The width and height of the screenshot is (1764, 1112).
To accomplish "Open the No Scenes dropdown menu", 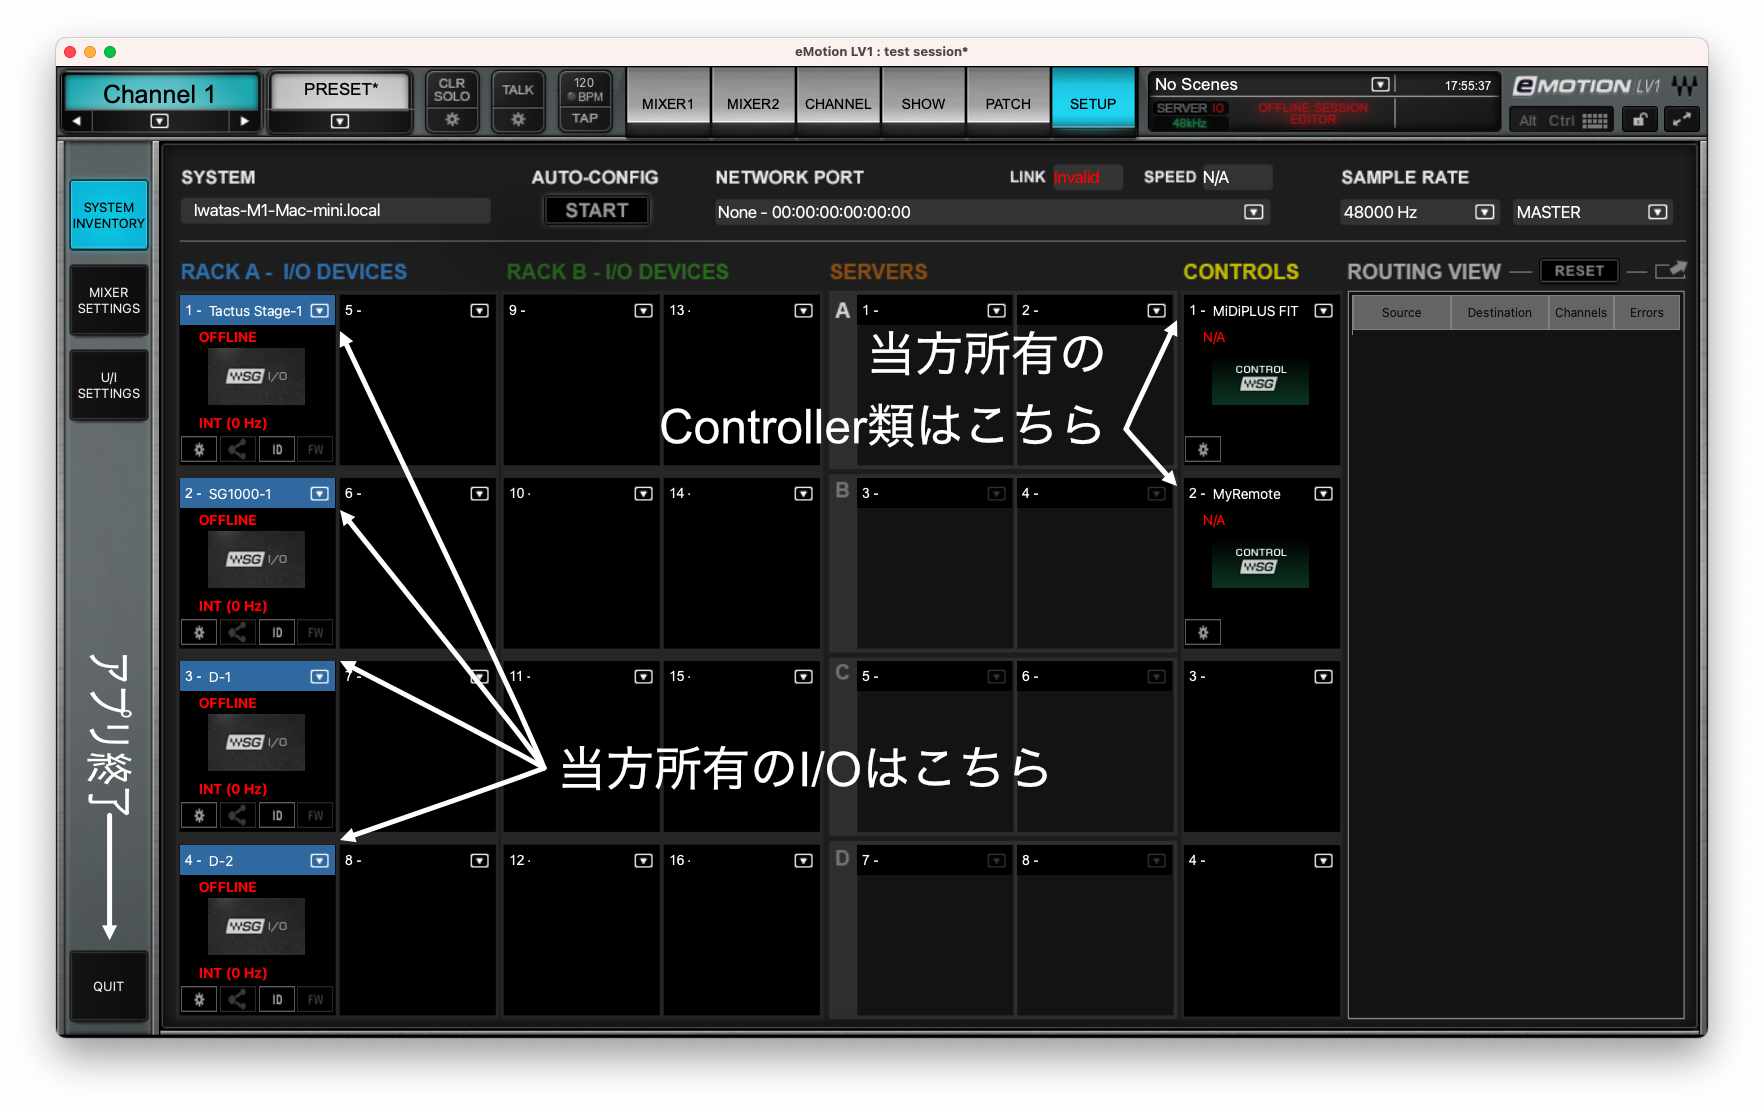I will point(1380,85).
